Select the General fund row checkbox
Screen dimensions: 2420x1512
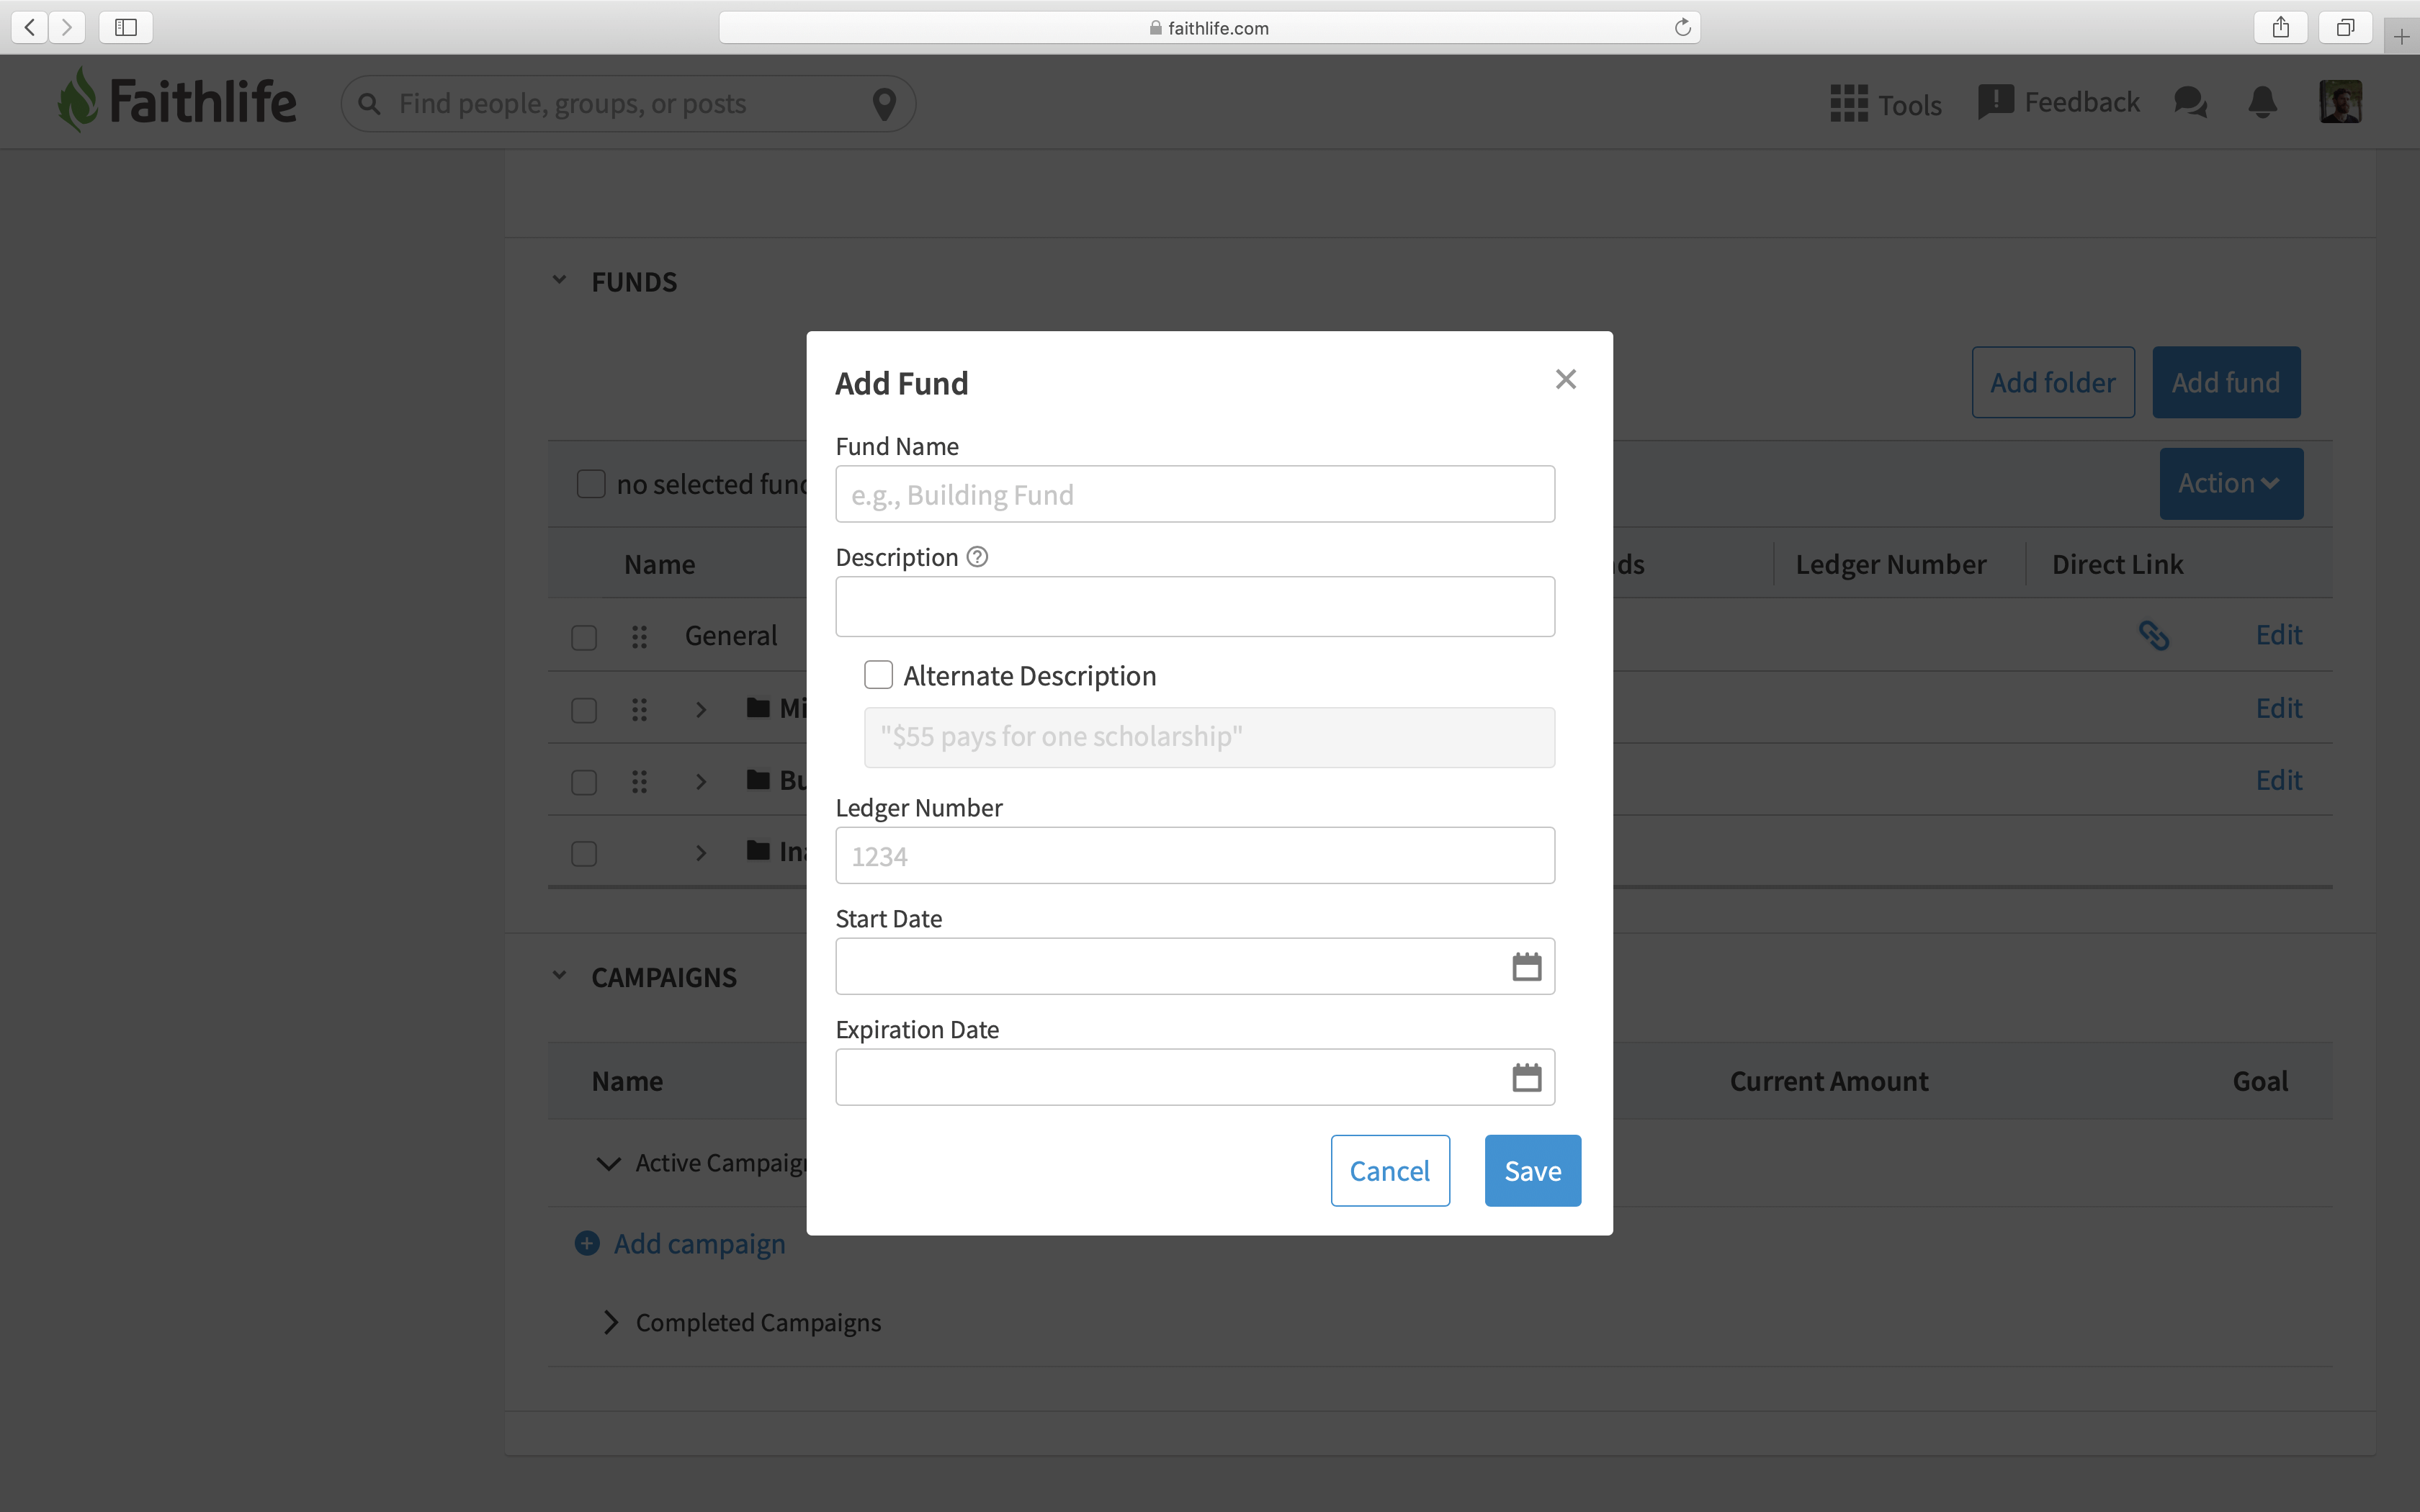pyautogui.click(x=584, y=637)
